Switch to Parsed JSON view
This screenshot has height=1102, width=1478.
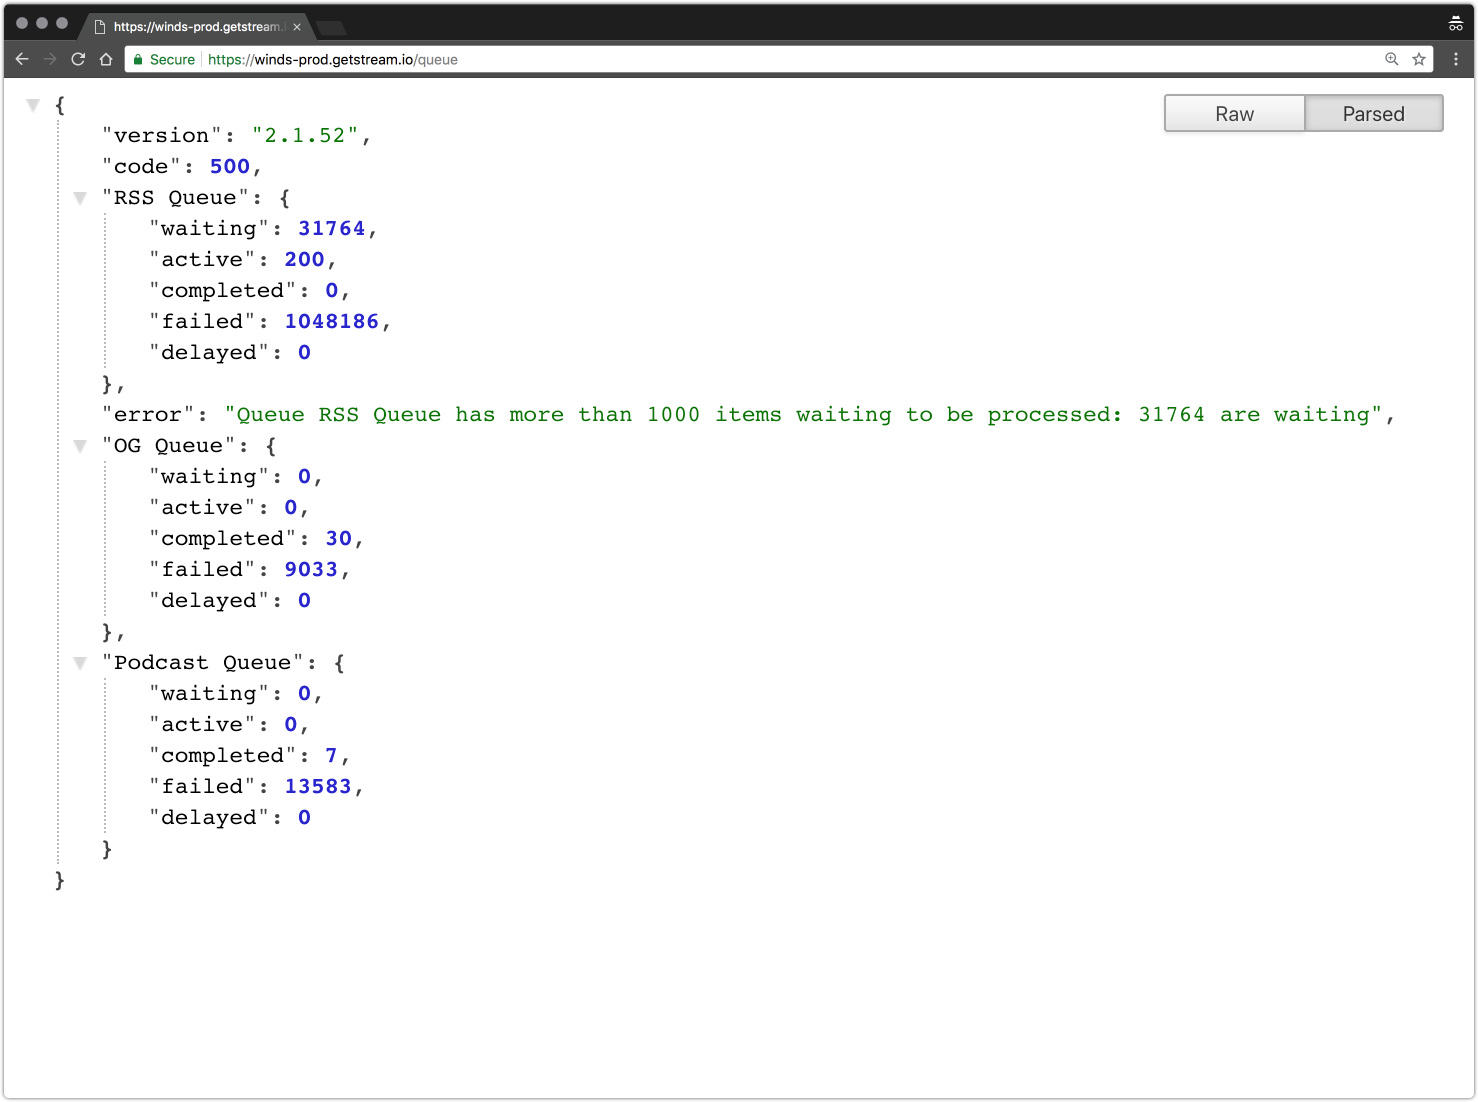point(1373,114)
